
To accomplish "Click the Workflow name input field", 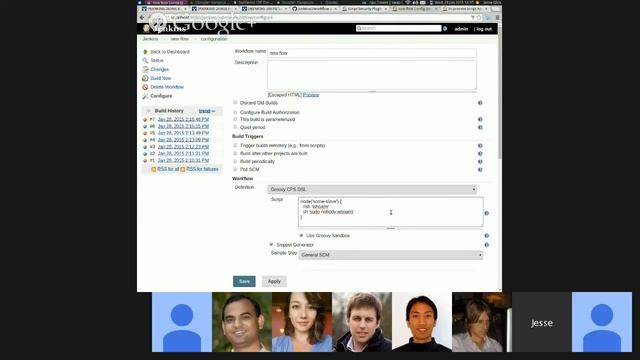I will click(x=372, y=53).
